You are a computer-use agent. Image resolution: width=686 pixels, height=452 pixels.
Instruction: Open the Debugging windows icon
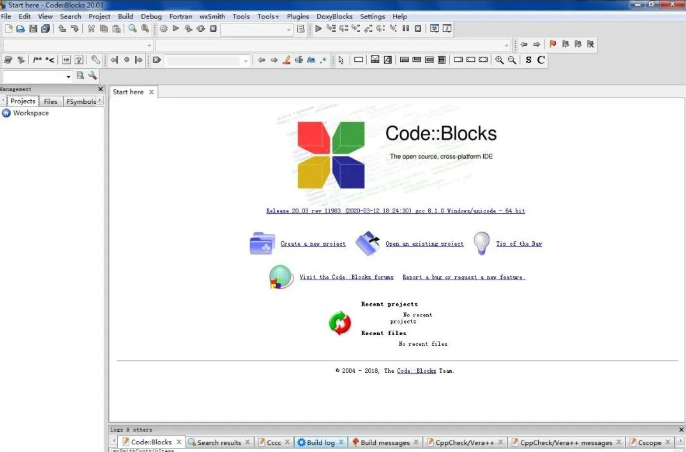click(434, 29)
